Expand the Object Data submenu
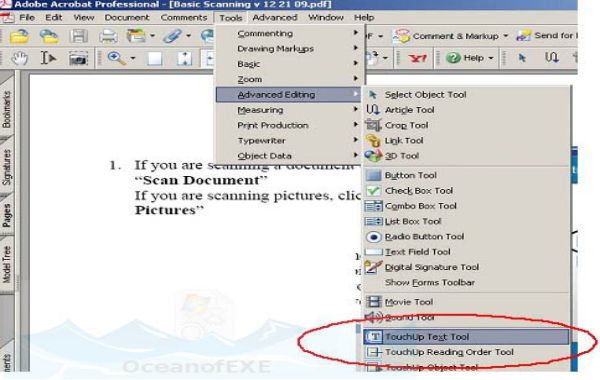Screen dimensions: 600x380 click(289, 156)
